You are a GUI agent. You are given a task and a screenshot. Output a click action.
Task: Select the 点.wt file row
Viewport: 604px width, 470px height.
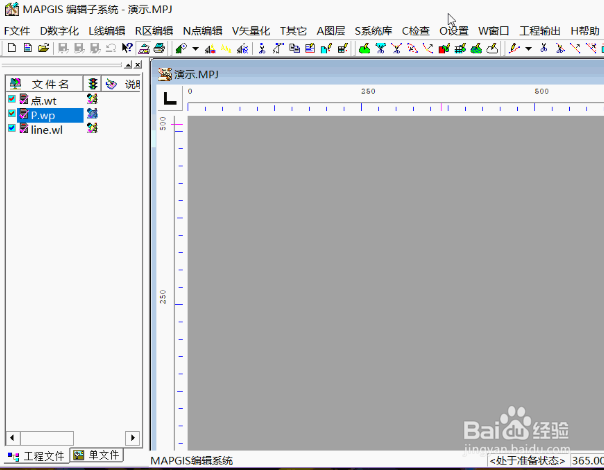pos(43,99)
